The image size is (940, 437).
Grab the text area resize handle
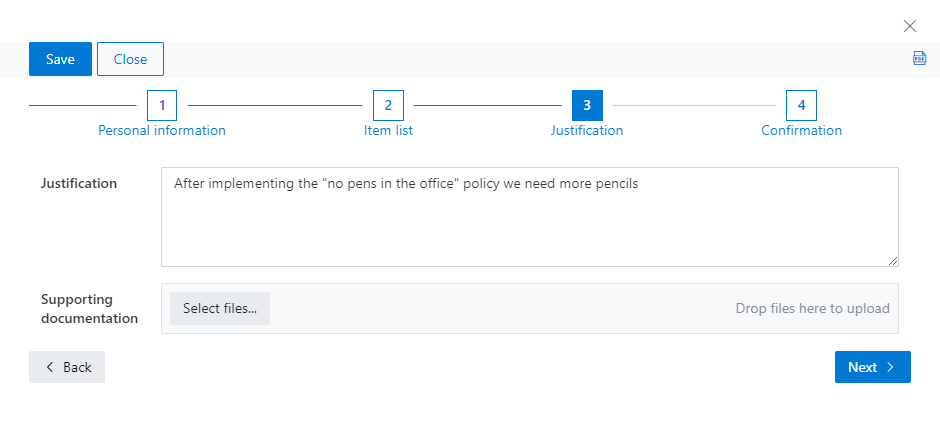(x=893, y=261)
